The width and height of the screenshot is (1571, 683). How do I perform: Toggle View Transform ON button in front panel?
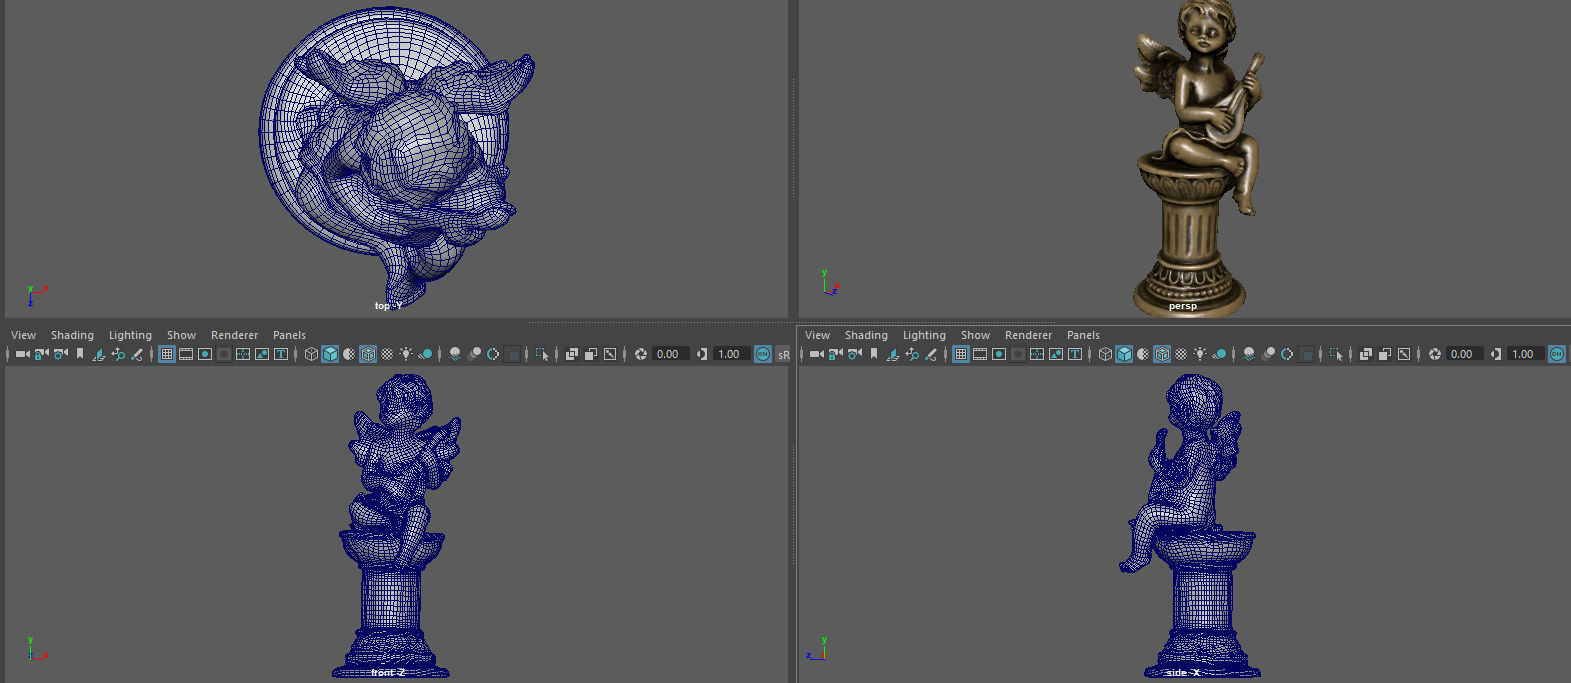[x=763, y=354]
